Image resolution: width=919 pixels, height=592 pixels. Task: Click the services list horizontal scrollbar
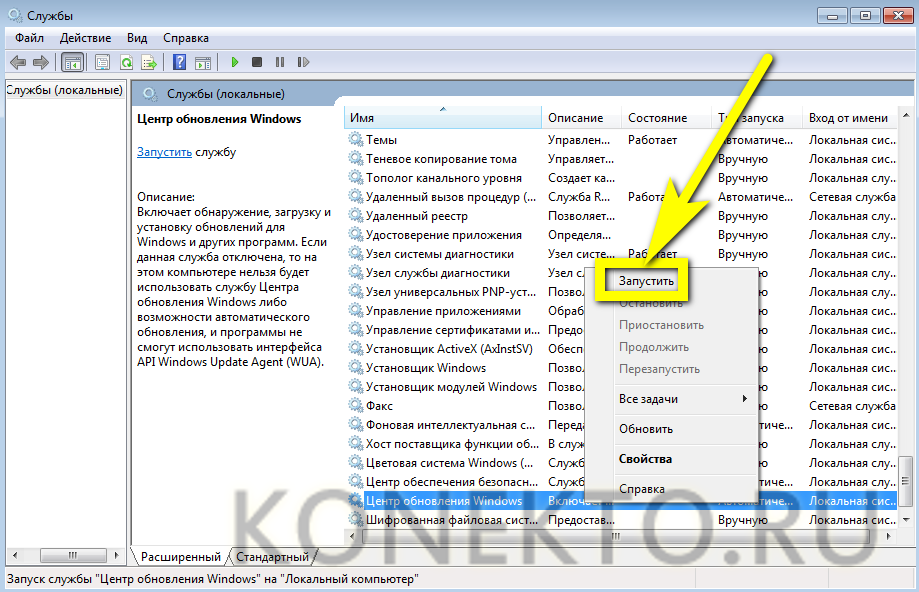click(x=618, y=536)
